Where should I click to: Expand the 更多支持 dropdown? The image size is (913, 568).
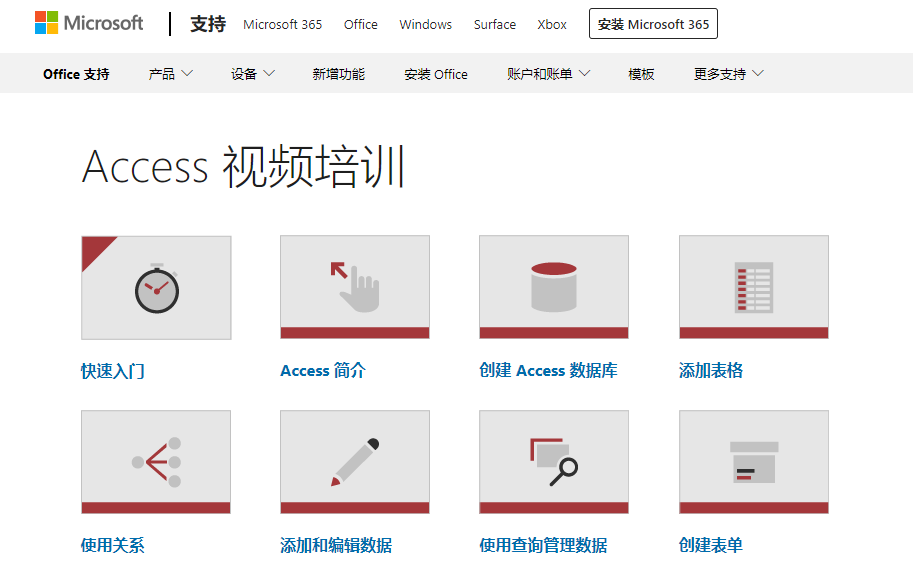coord(728,74)
